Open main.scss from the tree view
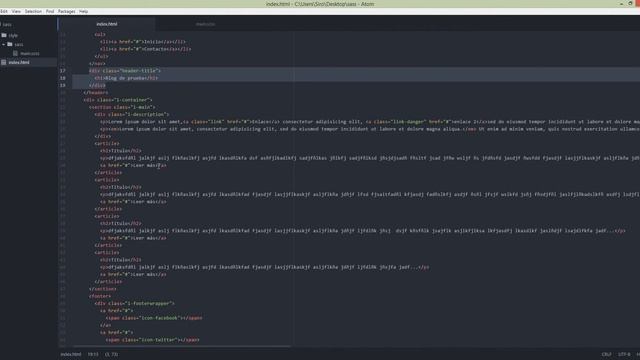 click(30, 53)
